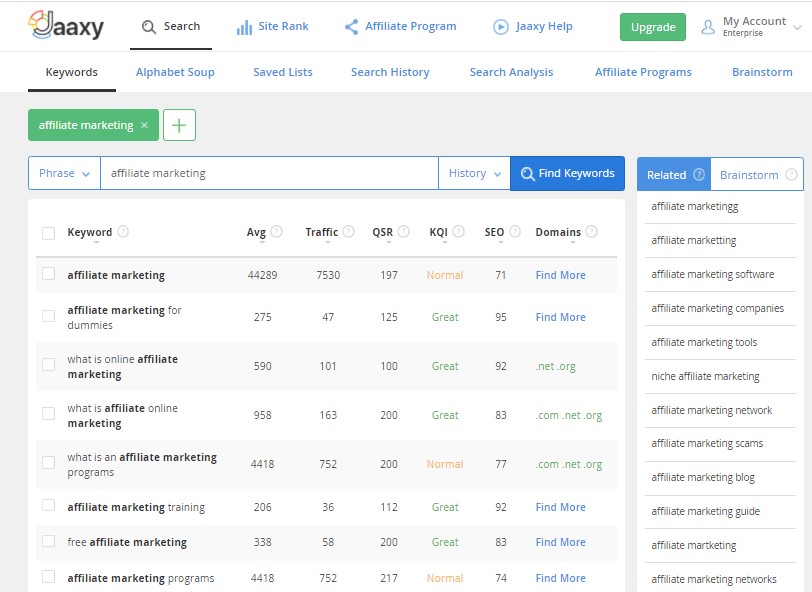Select related keyword 'affiliate marketing tools'
The height and width of the screenshot is (592, 812).
[x=704, y=342]
